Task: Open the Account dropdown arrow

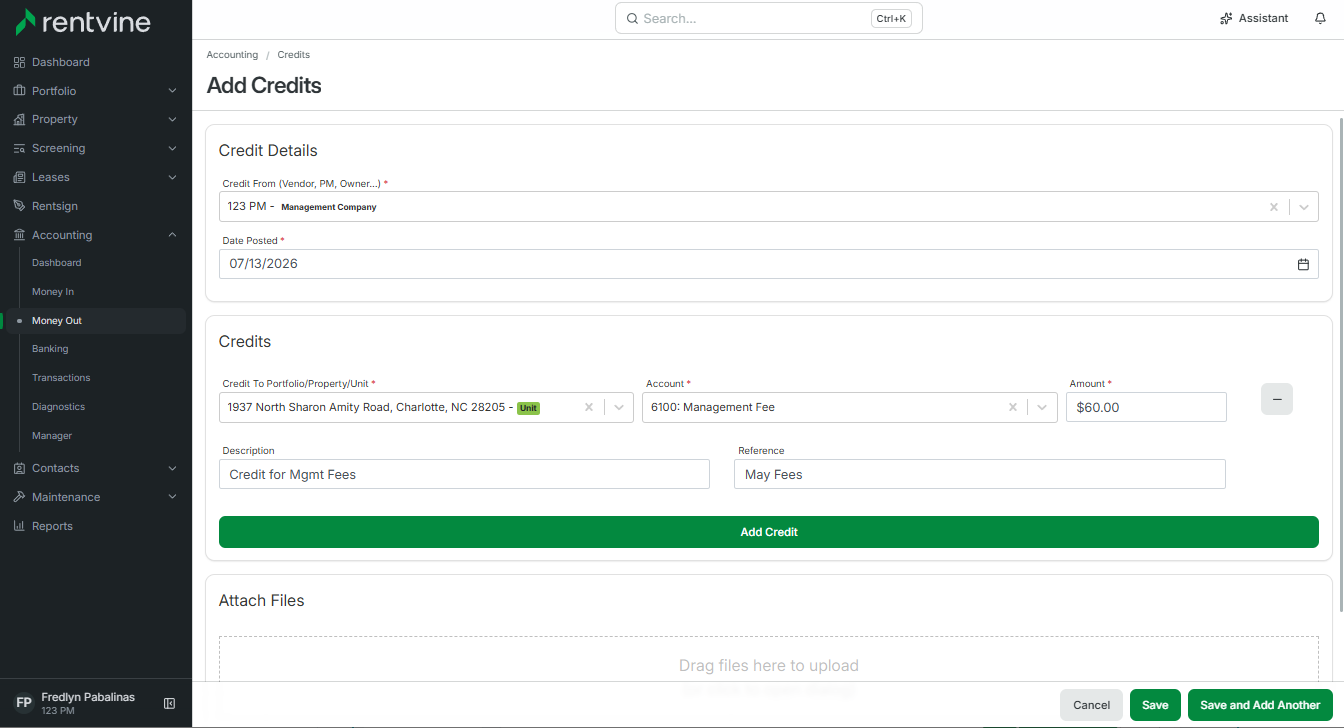Action: pos(1043,407)
